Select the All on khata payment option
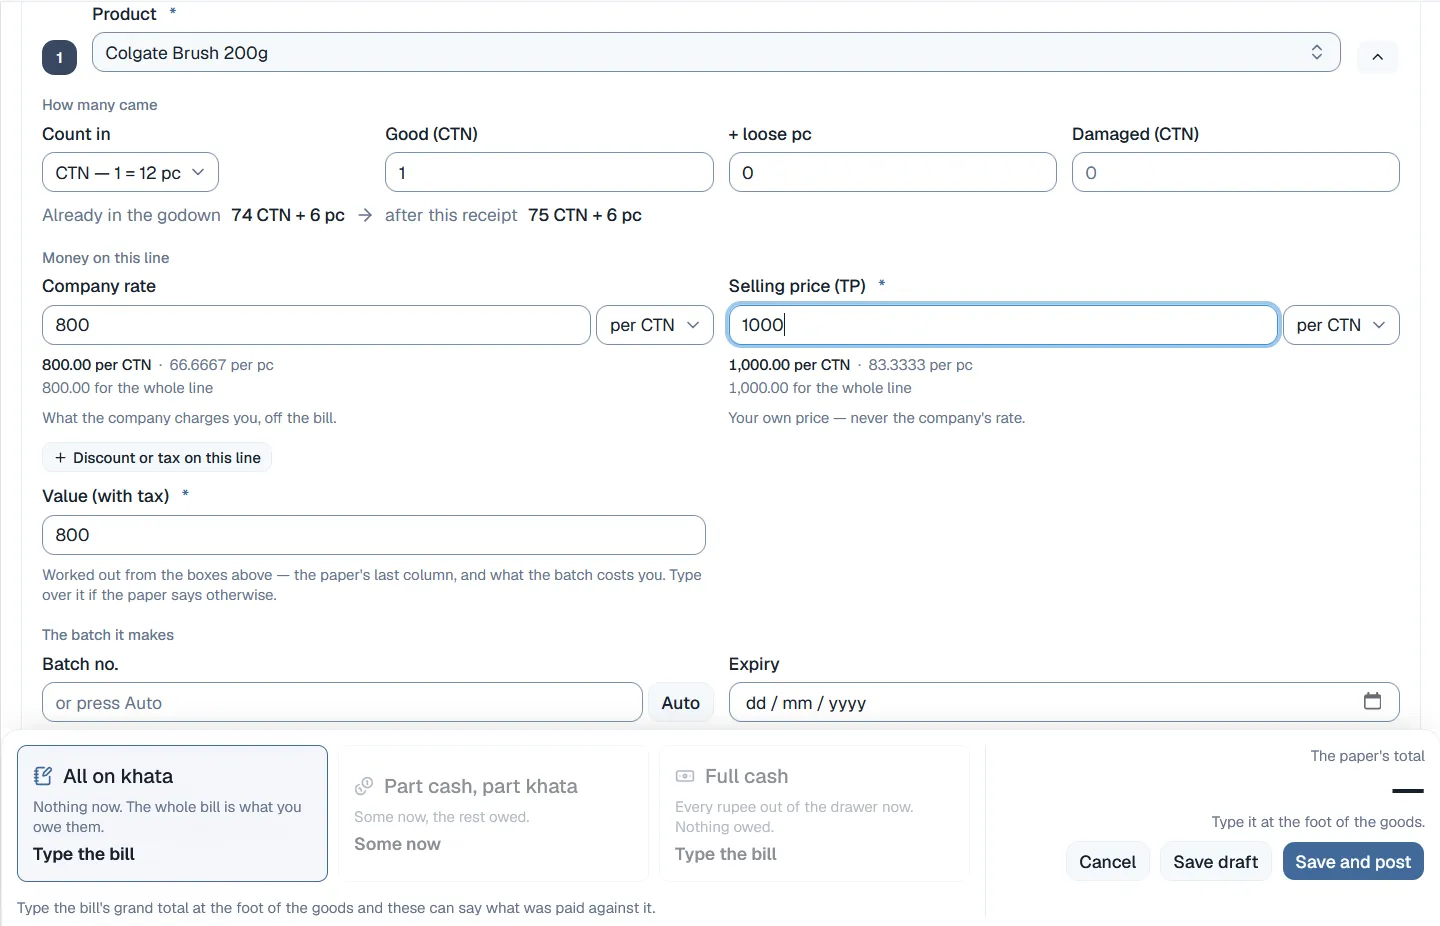The height and width of the screenshot is (926, 1440). point(172,813)
